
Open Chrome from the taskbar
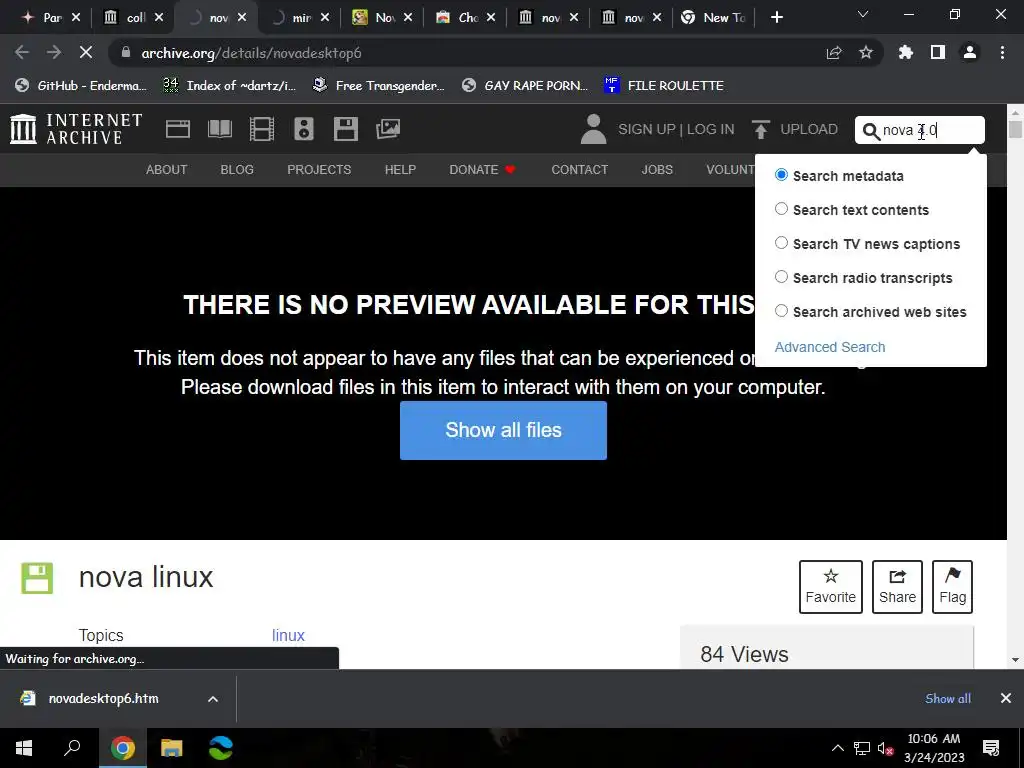point(122,748)
